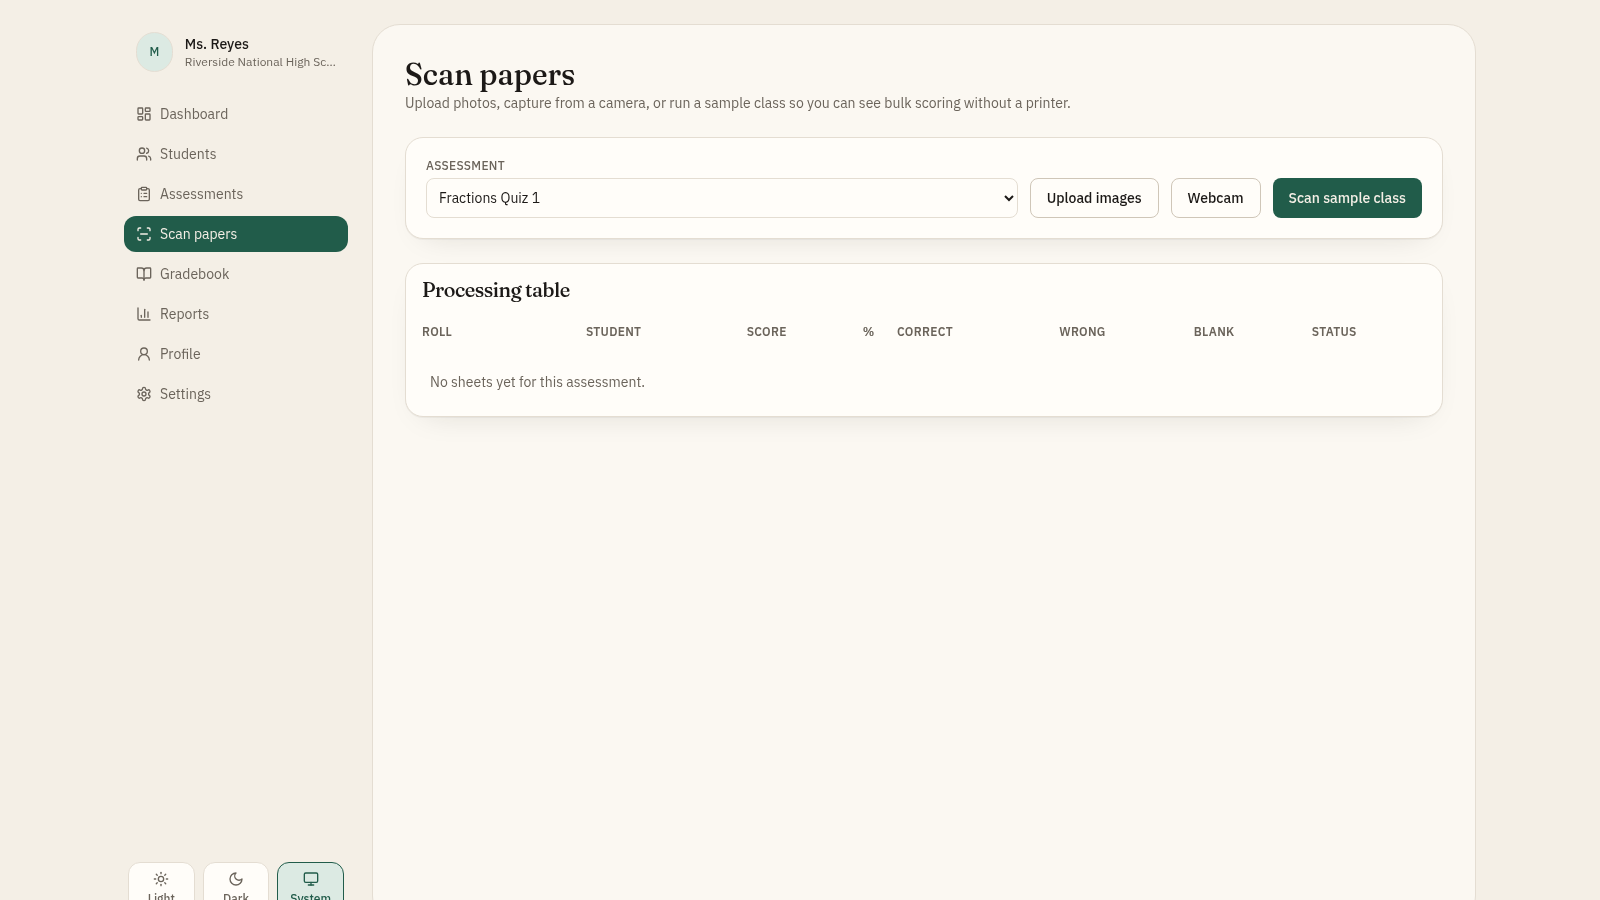Open the Assessments section
Screen dimensions: 1600x900
(236, 194)
